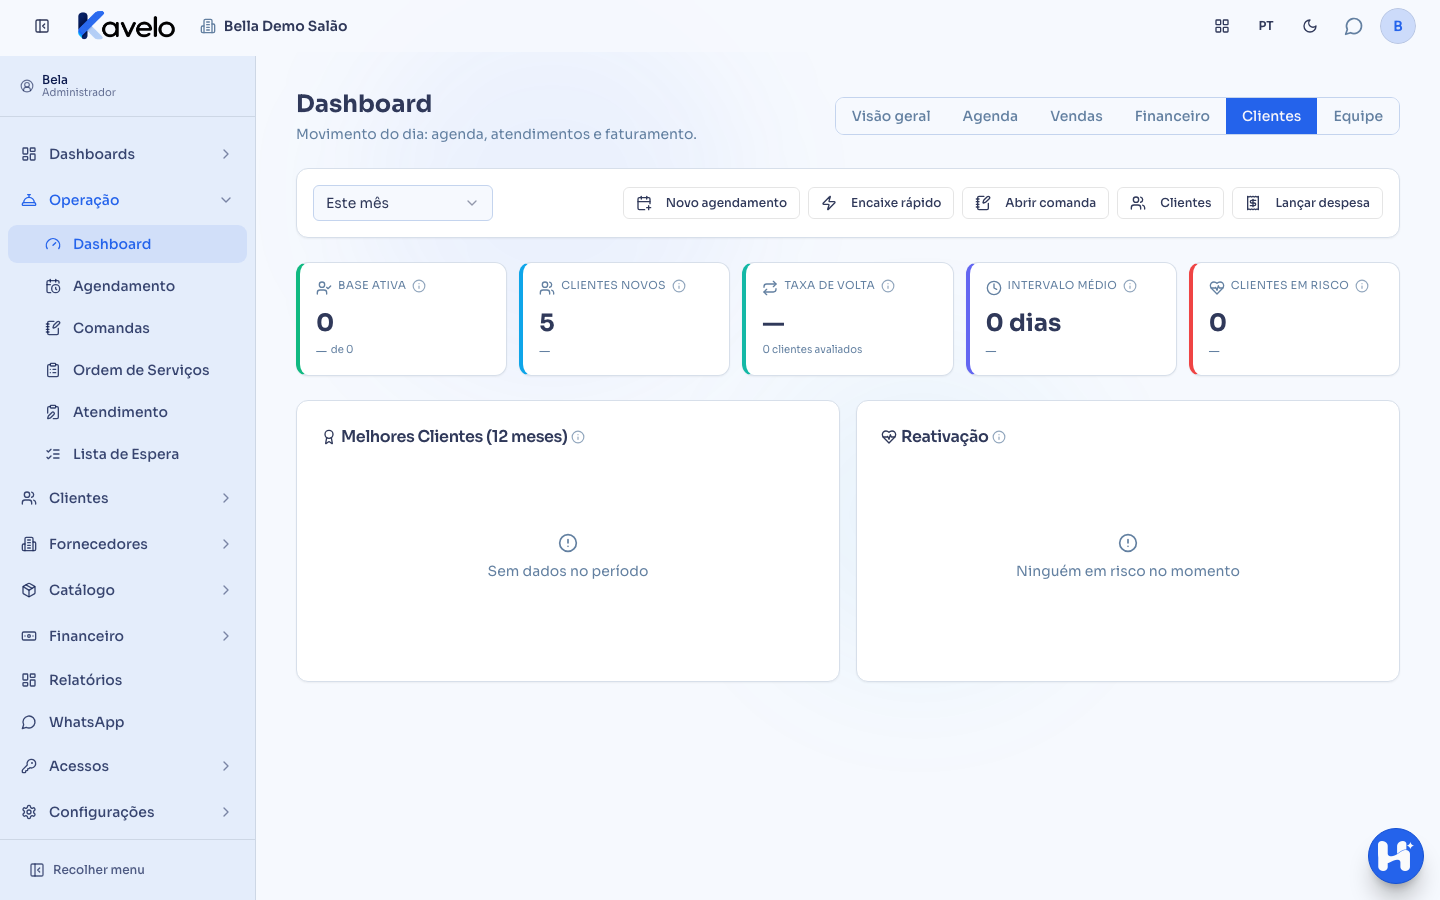Click the Novo agendamento button

pos(711,203)
